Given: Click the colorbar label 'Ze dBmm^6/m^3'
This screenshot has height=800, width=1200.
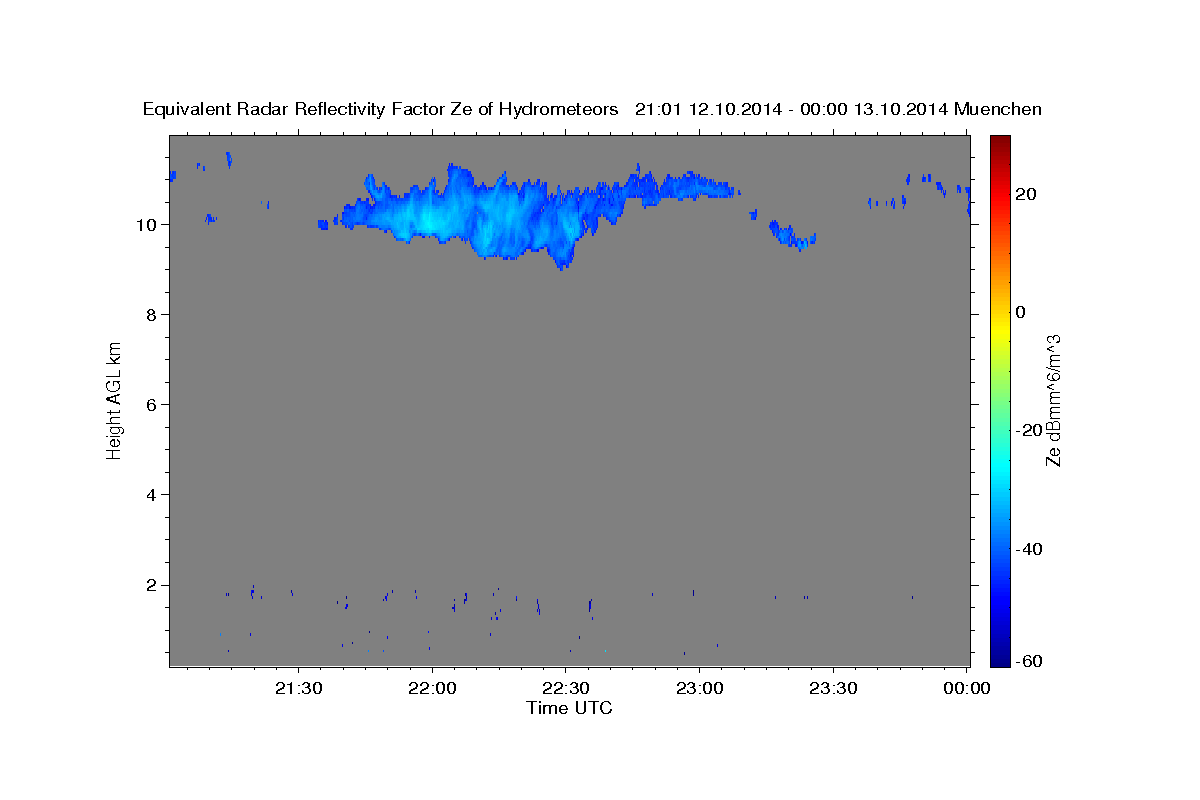Looking at the screenshot, I should (1053, 400).
